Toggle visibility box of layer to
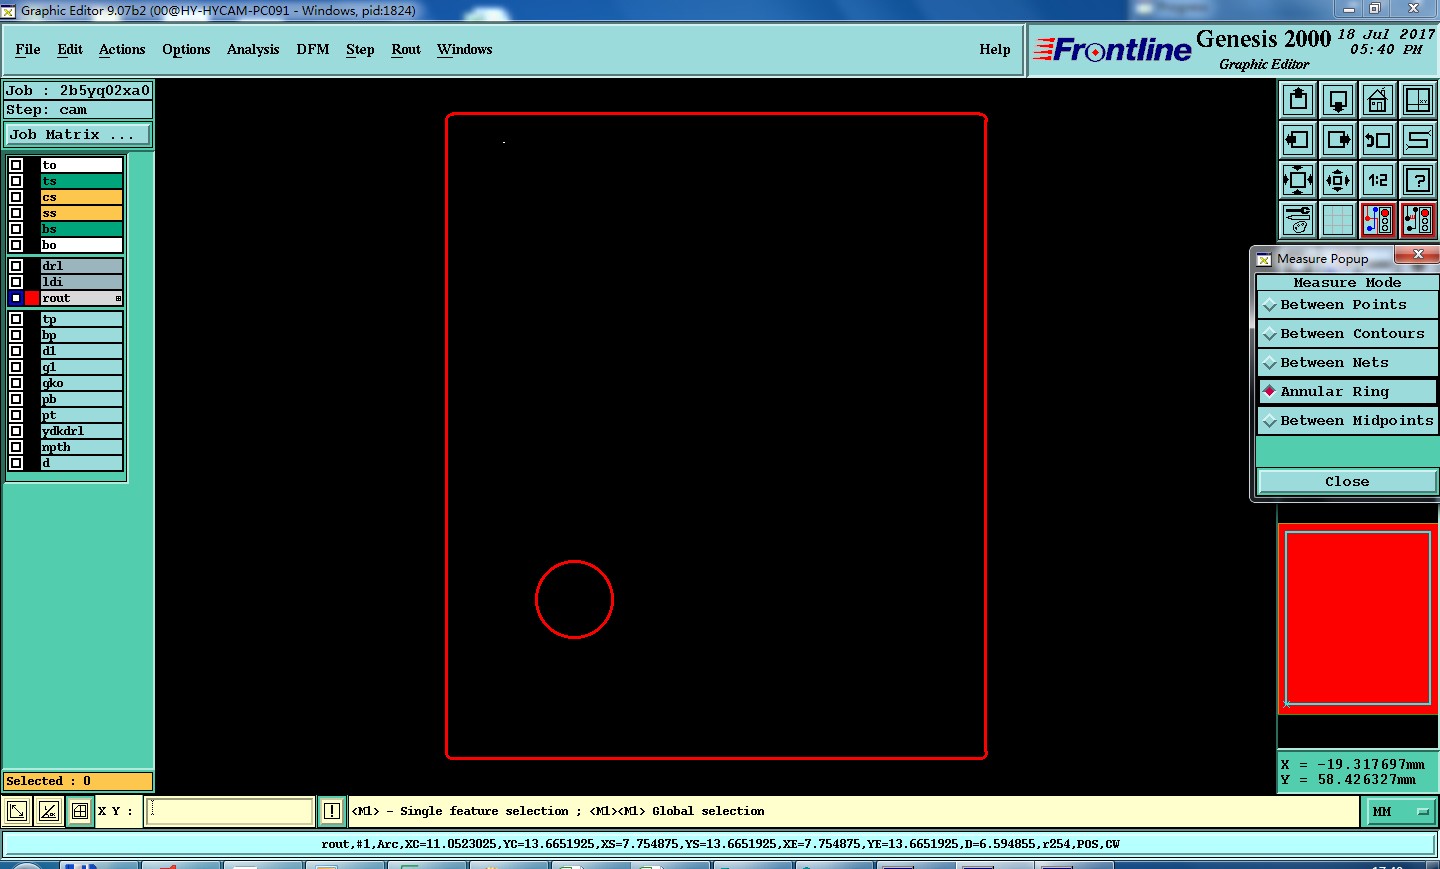The width and height of the screenshot is (1440, 869). point(16,165)
